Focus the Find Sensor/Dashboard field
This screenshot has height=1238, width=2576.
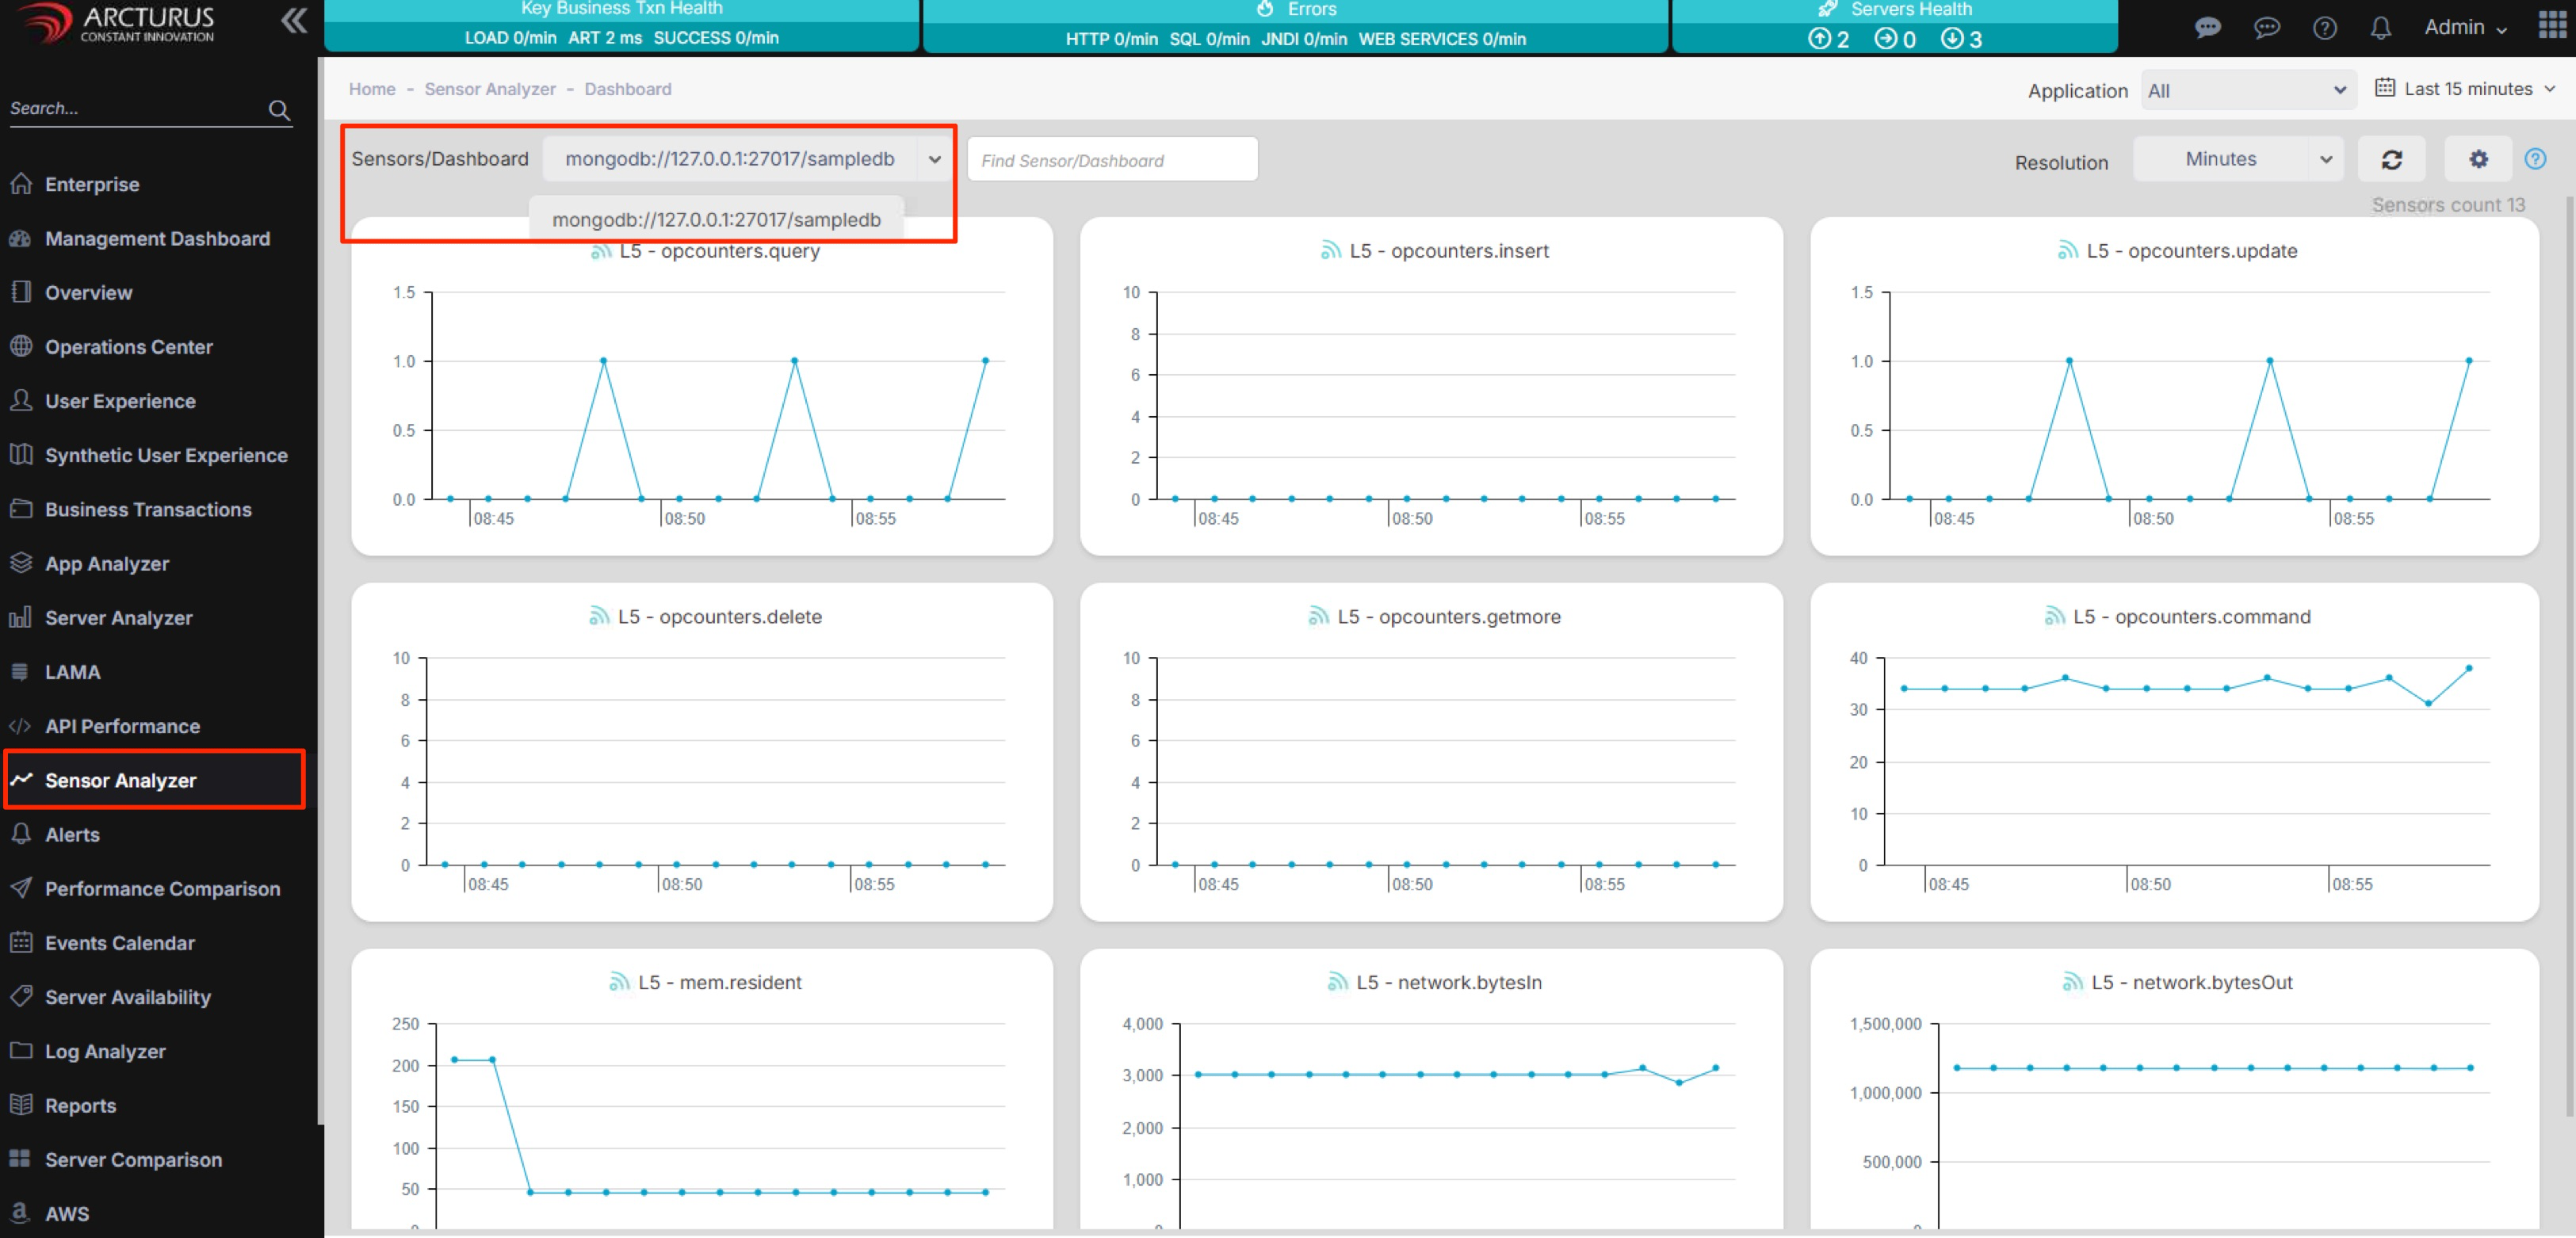[x=1112, y=159]
